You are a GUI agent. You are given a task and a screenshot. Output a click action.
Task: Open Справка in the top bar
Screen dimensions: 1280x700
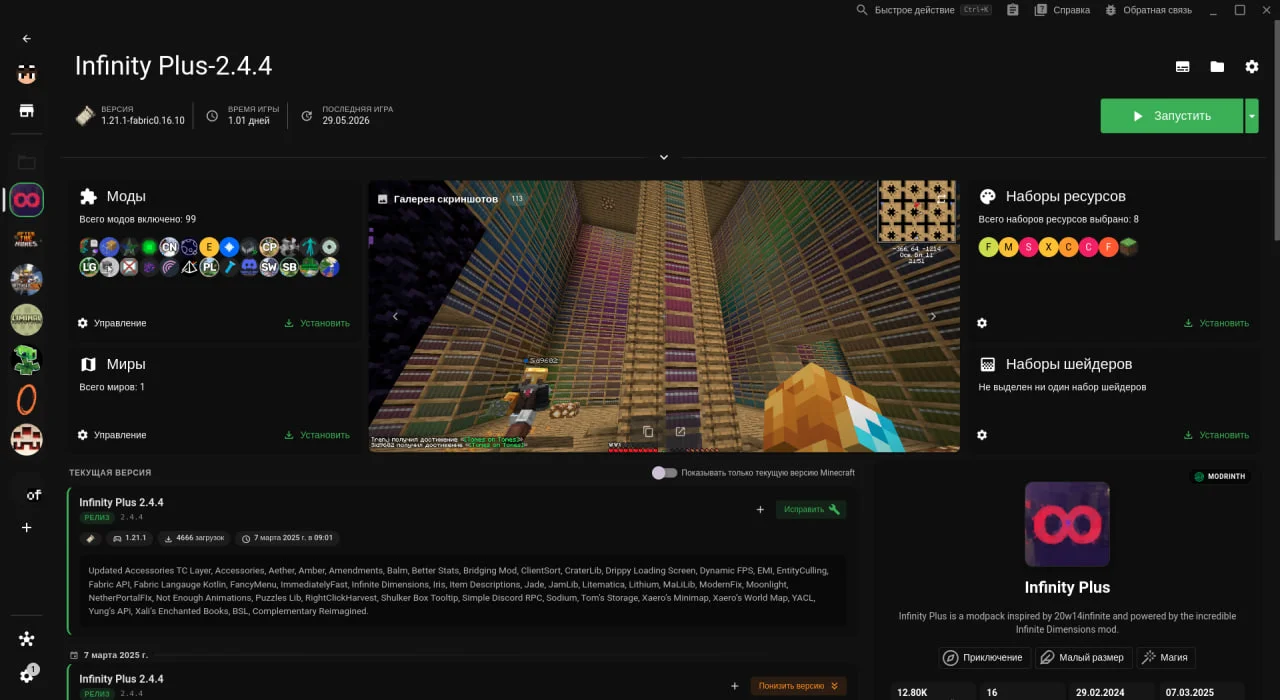click(x=1062, y=10)
